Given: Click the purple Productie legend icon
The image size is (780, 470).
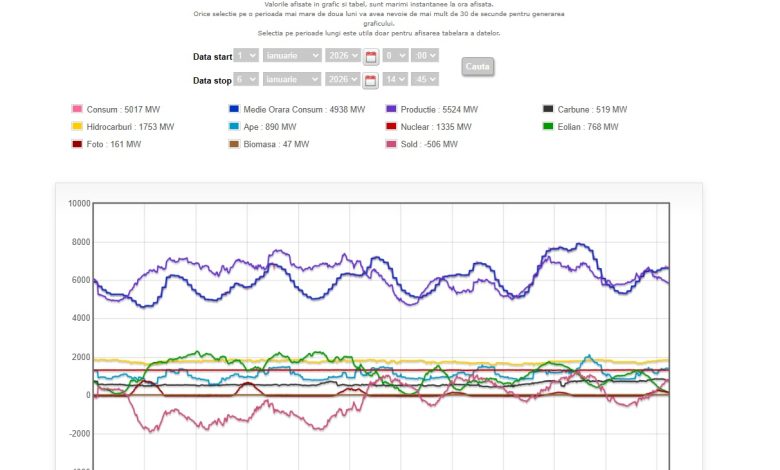Looking at the screenshot, I should [x=391, y=109].
